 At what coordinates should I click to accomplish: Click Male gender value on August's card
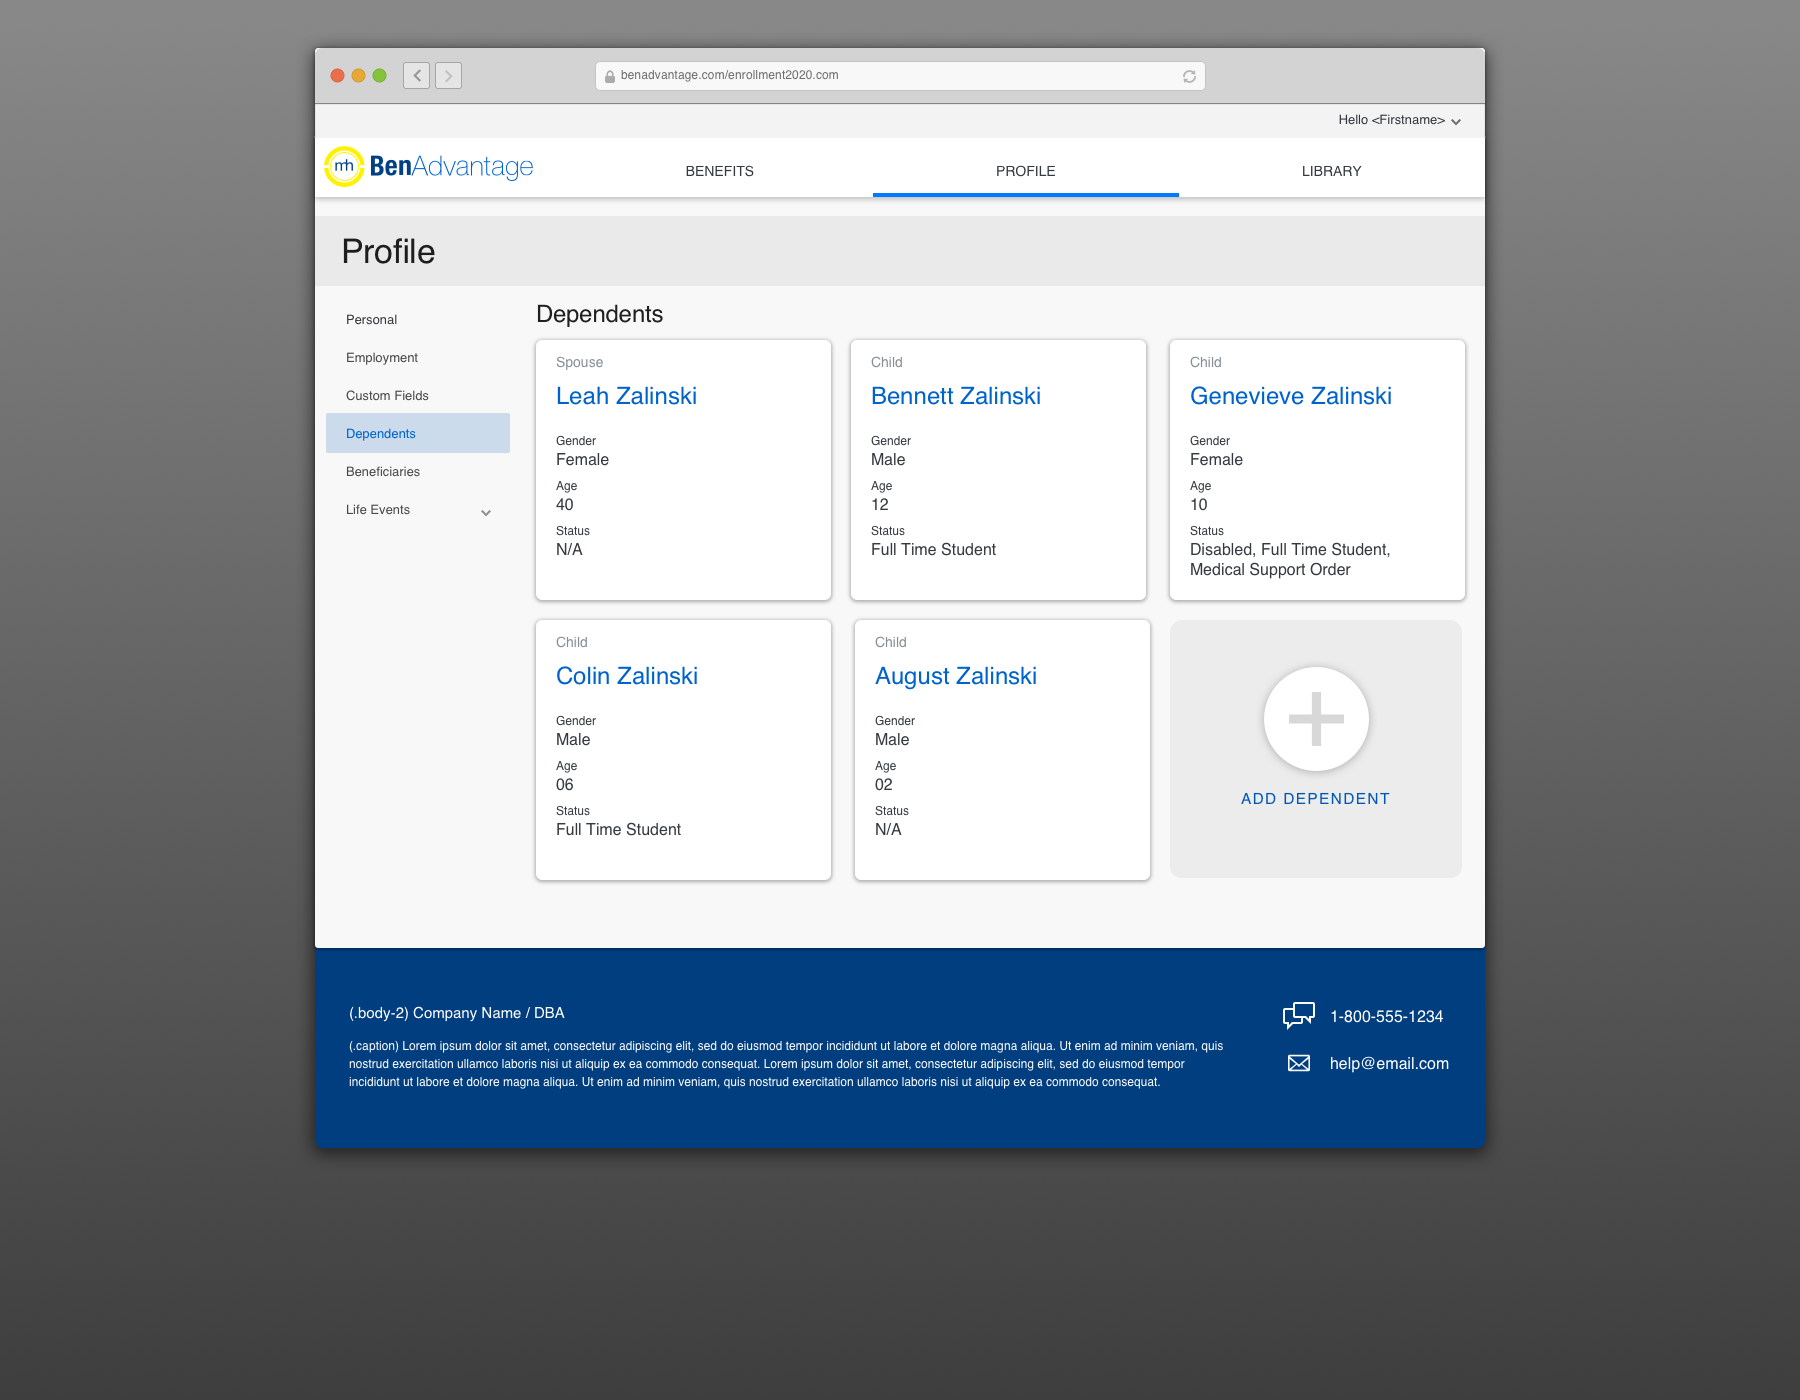[x=892, y=740]
